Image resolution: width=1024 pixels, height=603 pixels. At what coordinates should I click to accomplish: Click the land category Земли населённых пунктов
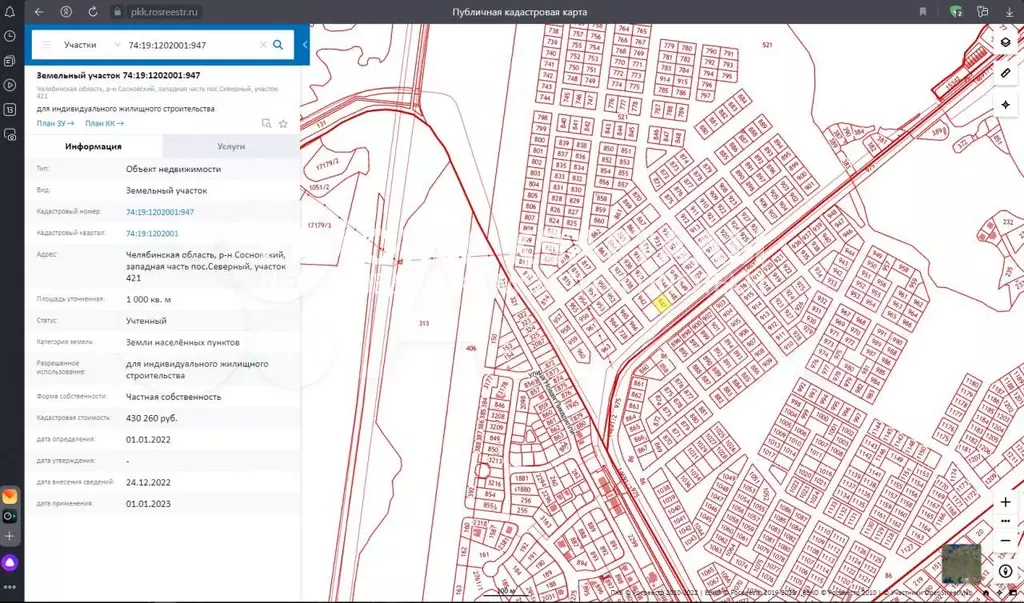point(183,342)
